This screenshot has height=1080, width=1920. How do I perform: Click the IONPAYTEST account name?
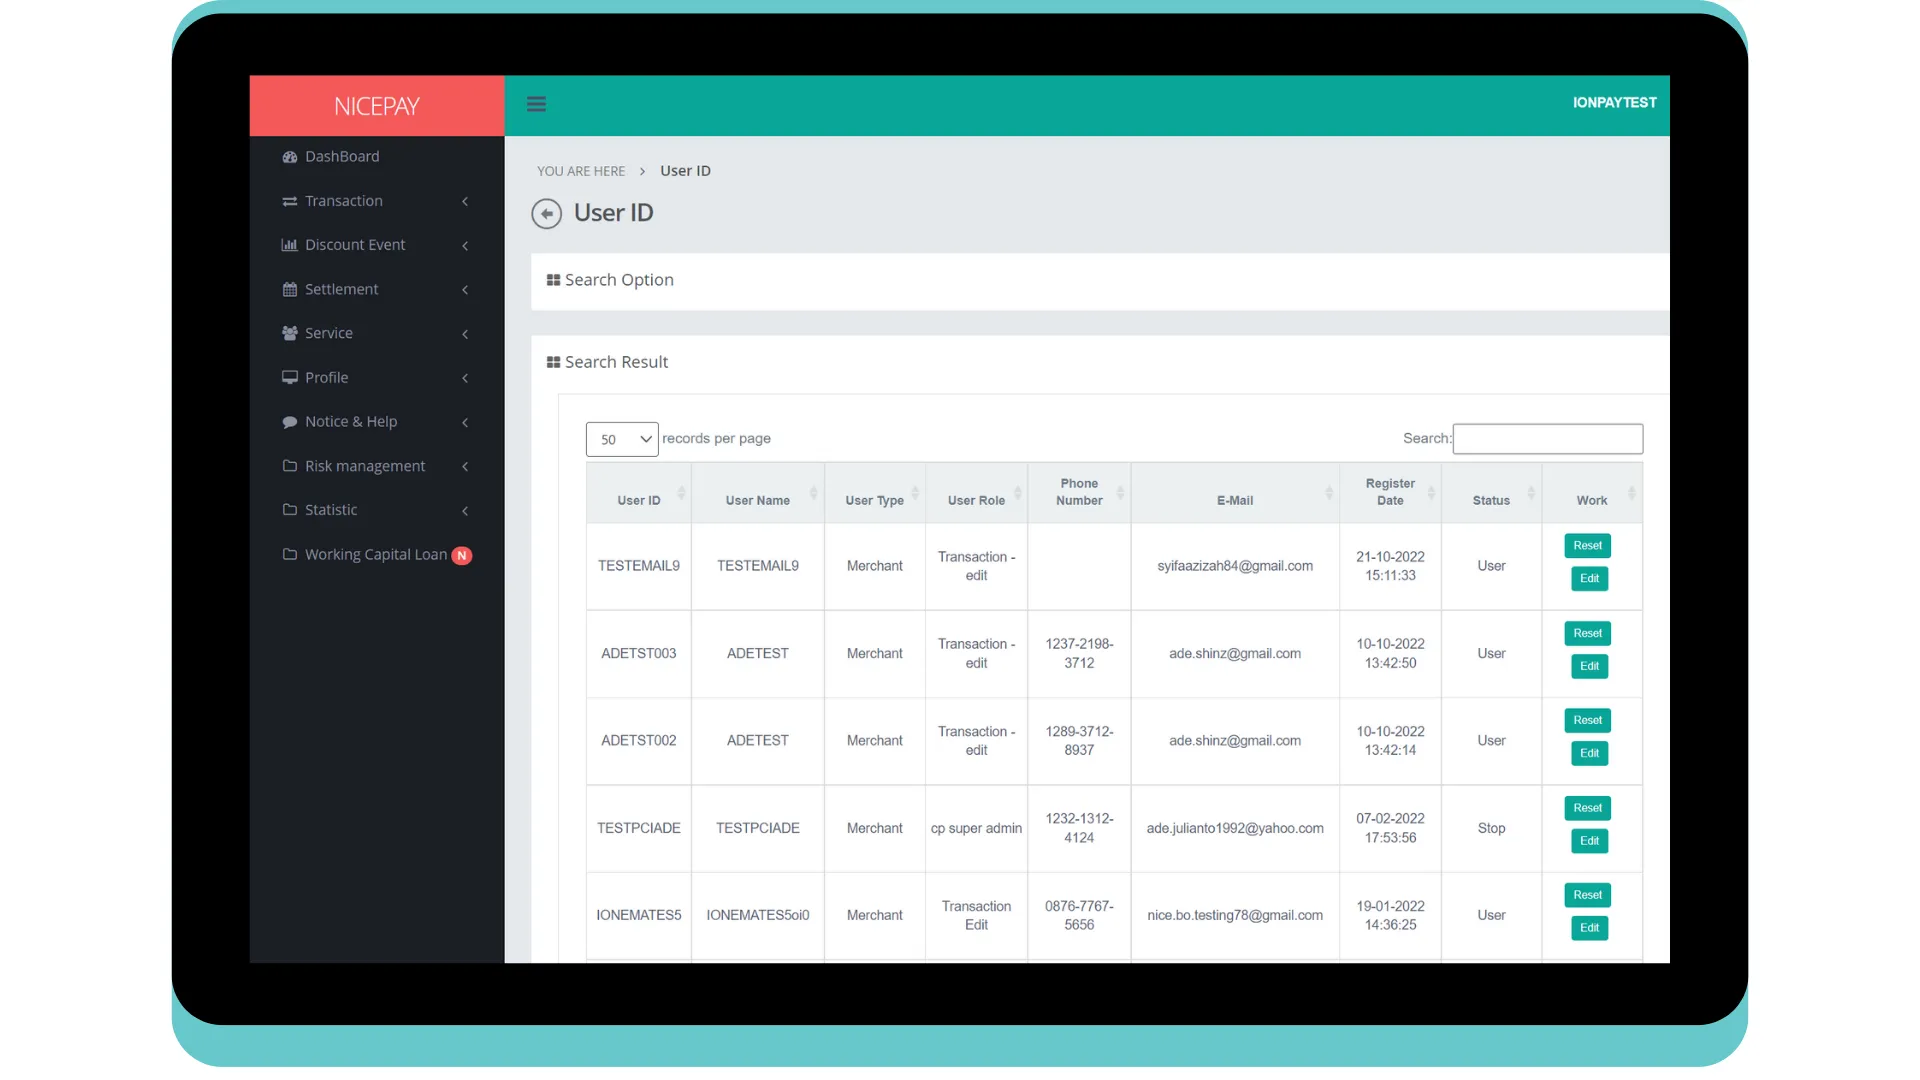point(1614,103)
